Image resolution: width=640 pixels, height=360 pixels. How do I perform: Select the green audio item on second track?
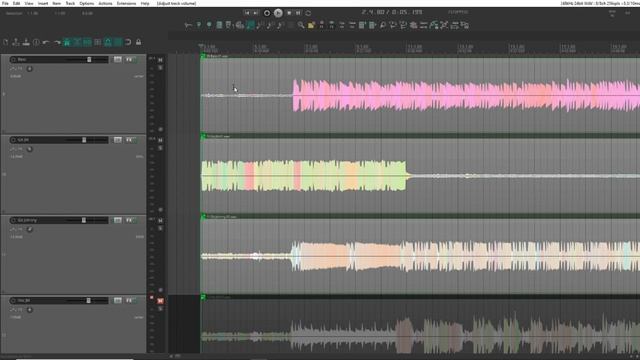click(420, 176)
